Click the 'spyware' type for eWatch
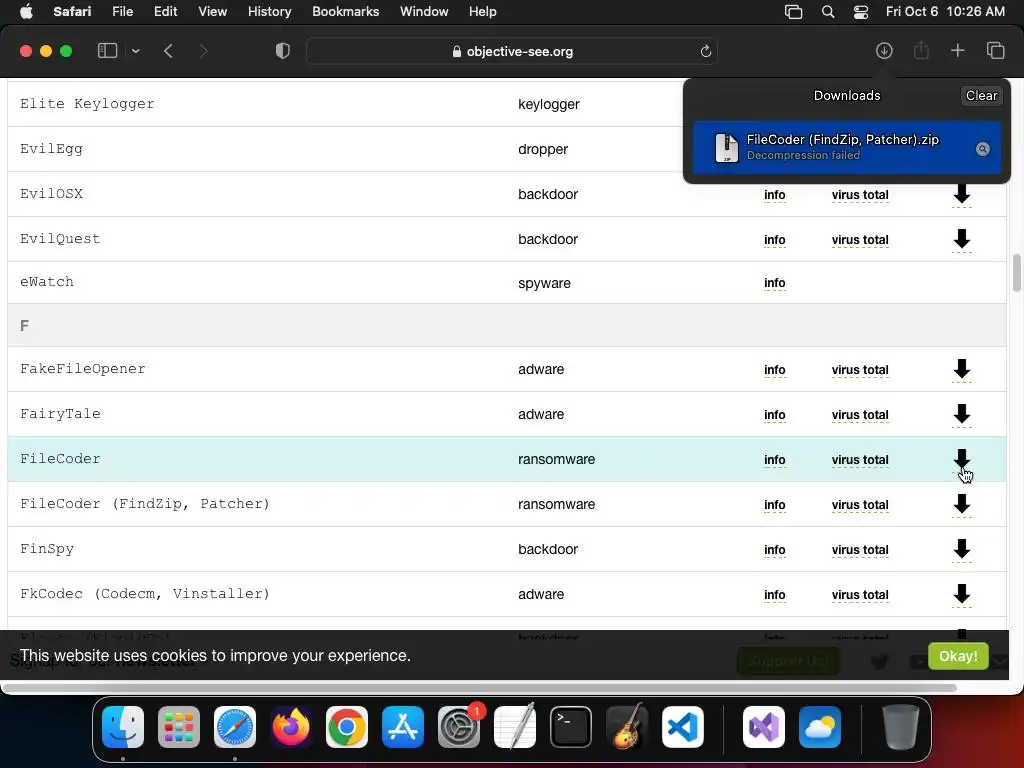 click(544, 283)
